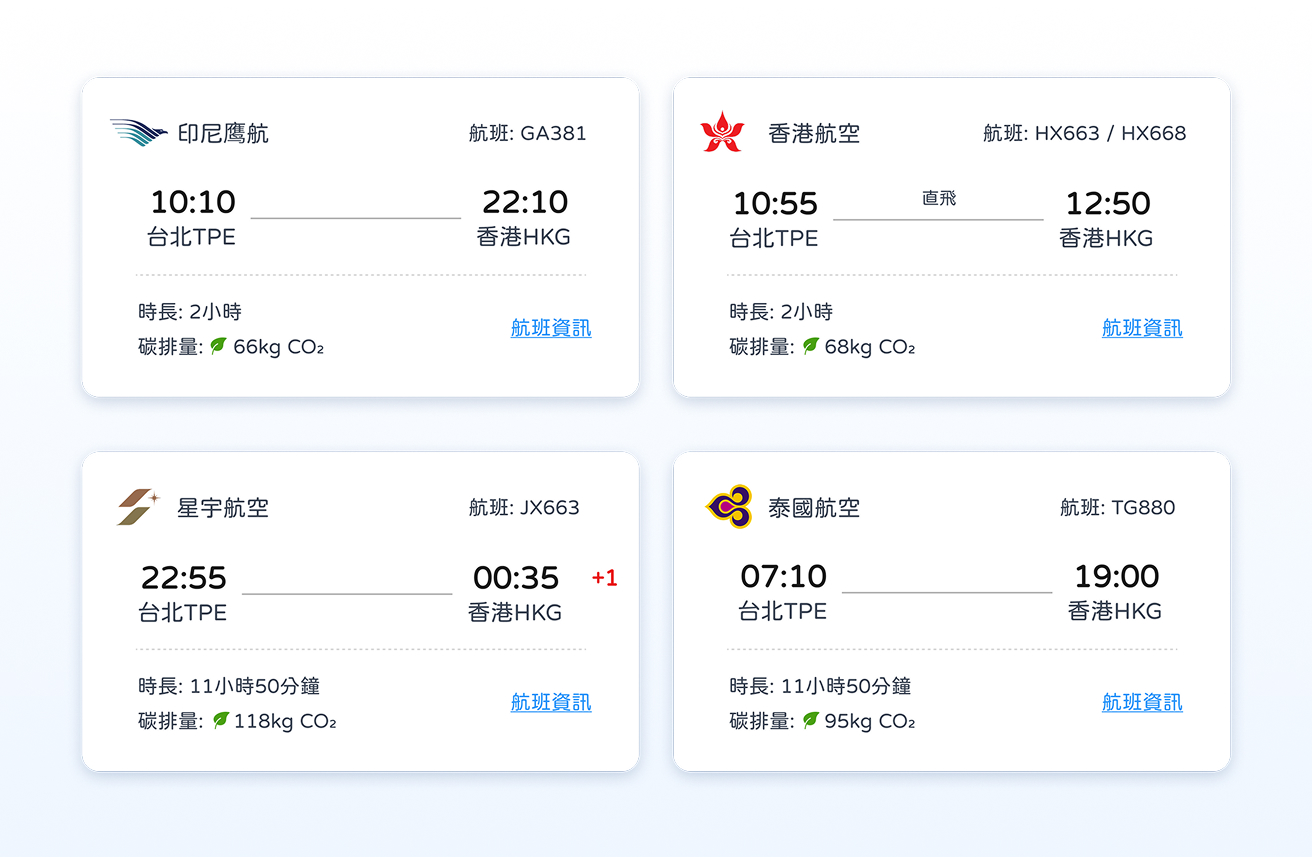
Task: Click the green leaf icon next to 66kg CO₂
Action: coord(218,346)
